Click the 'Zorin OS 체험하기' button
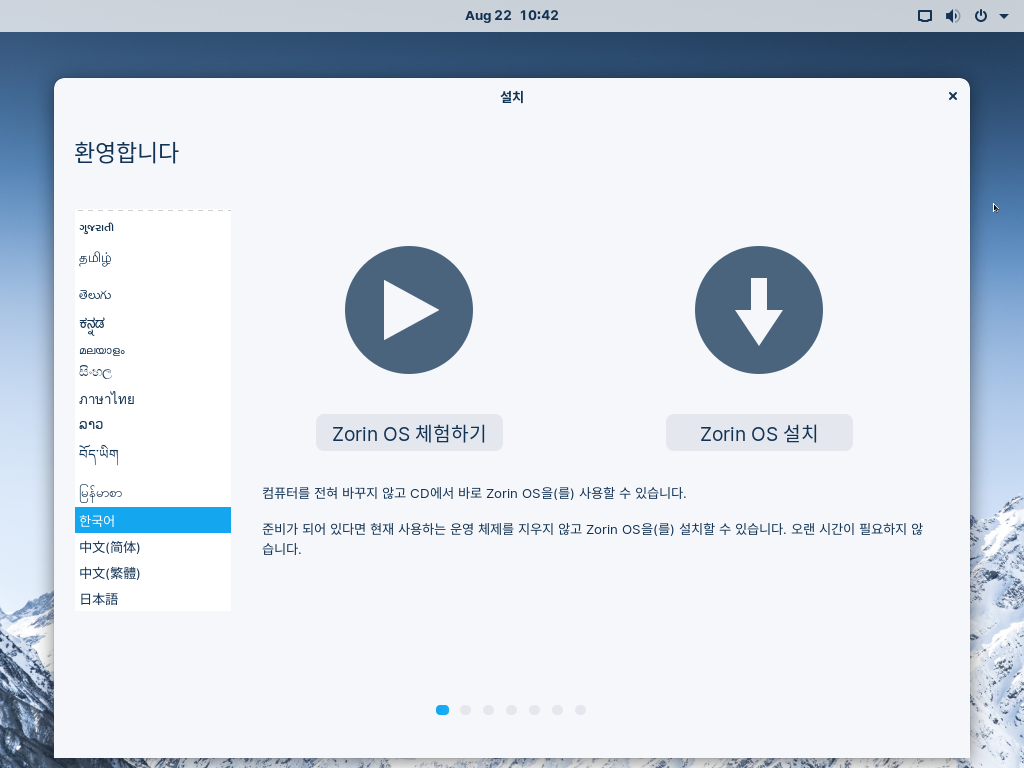The image size is (1024, 768). coord(409,432)
